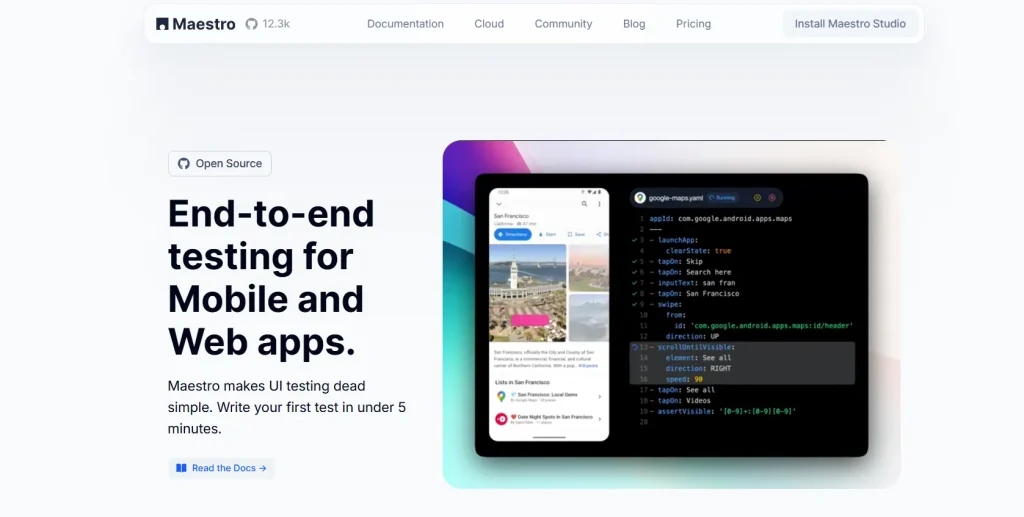1024x517 pixels.
Task: Click the 'direction: RIGHT' code line
Action: pyautogui.click(x=698, y=369)
